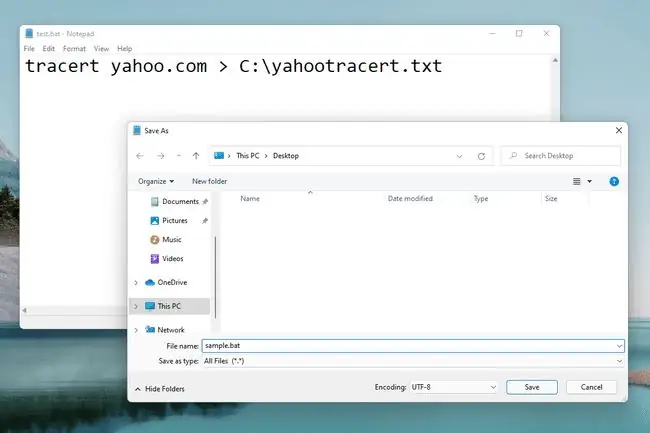This screenshot has width=650, height=433.
Task: Open the Format menu in Notepad
Action: coord(74,48)
